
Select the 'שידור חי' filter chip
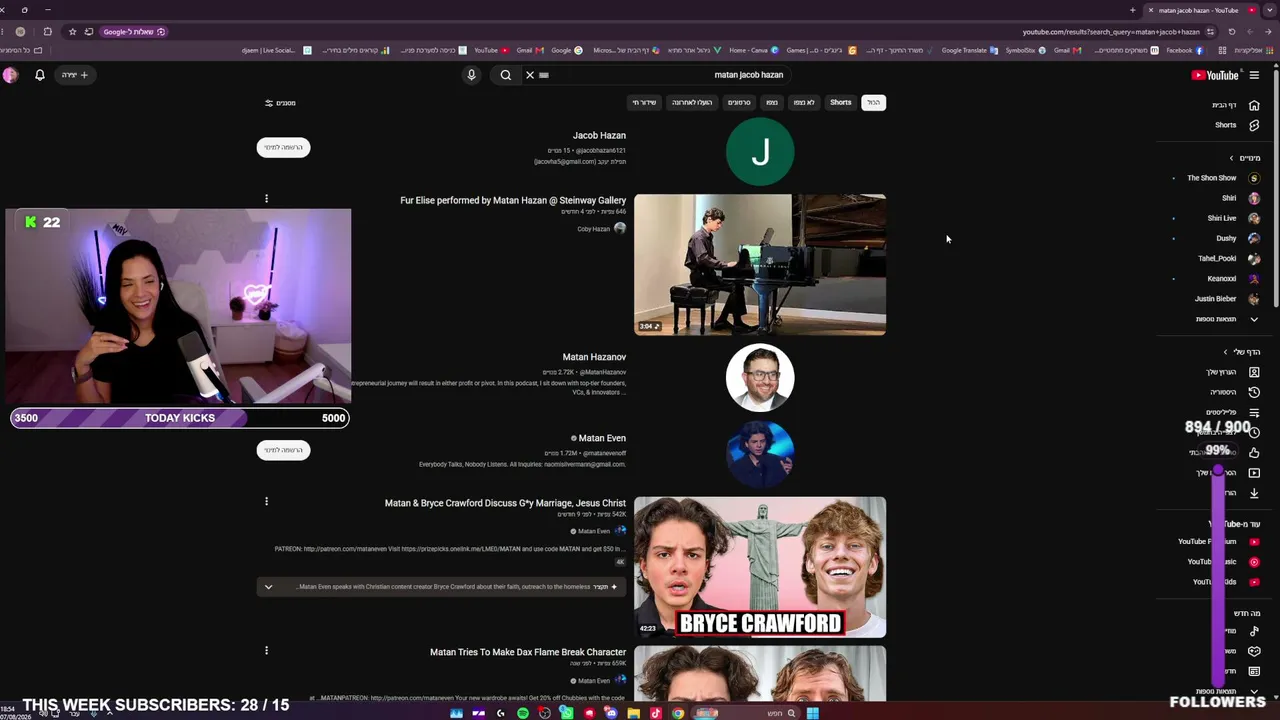click(x=644, y=102)
